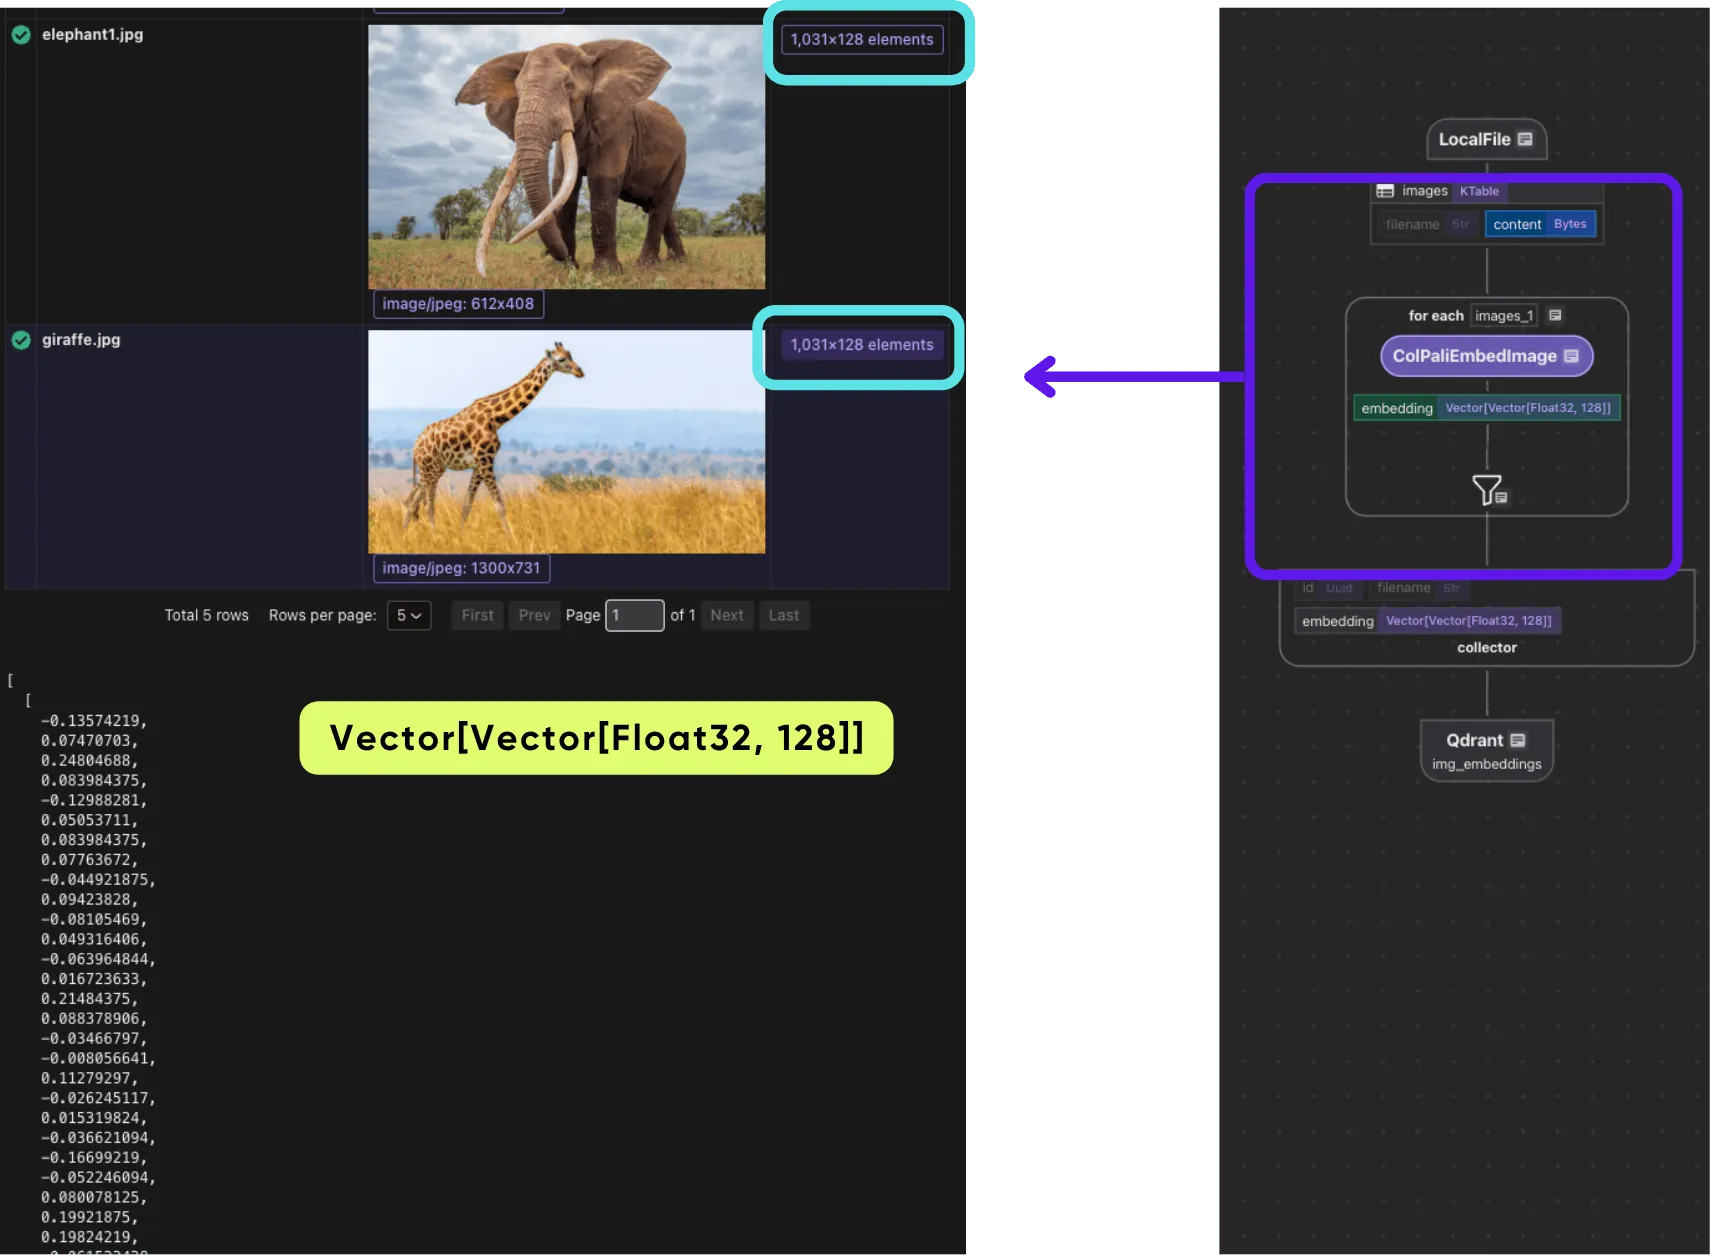
Task: Click the img_embeddings collection name
Action: (1486, 765)
